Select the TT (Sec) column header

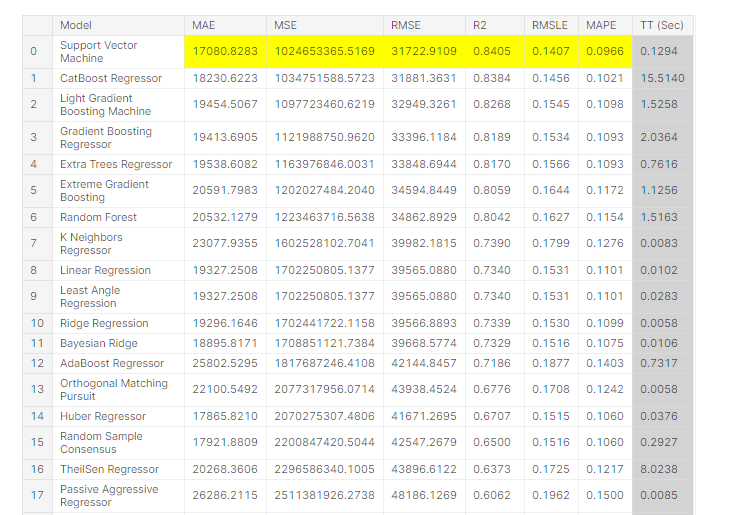[x=662, y=25]
